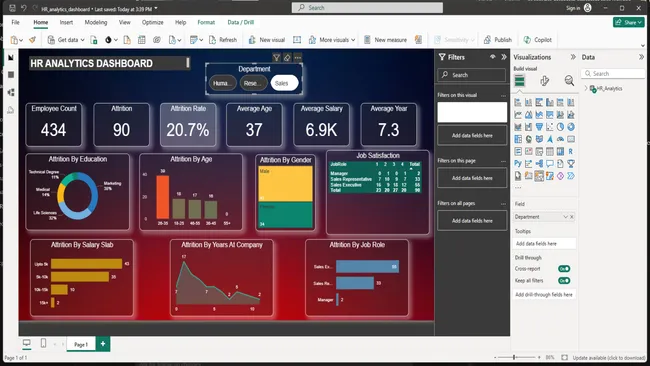Create a New measure
Screen dimensions: 650x366
pos(385,40)
